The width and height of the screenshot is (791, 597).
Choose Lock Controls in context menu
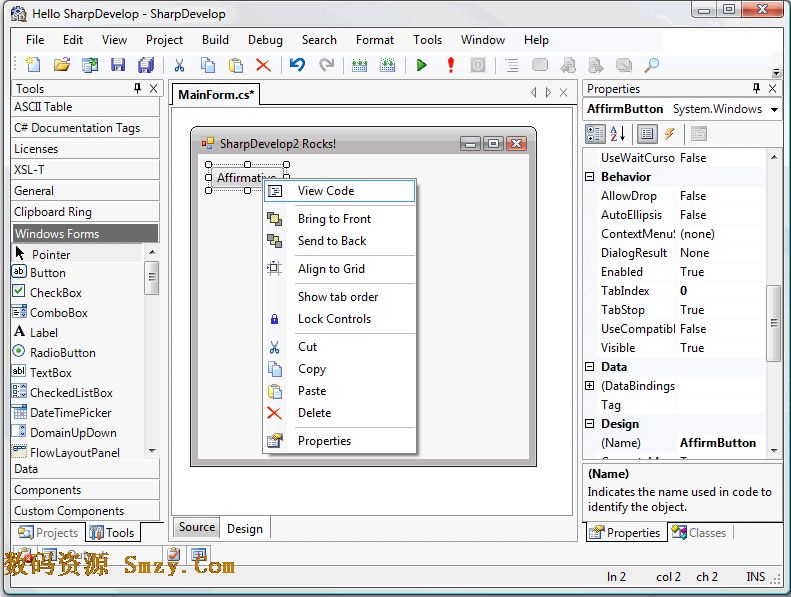coord(340,319)
